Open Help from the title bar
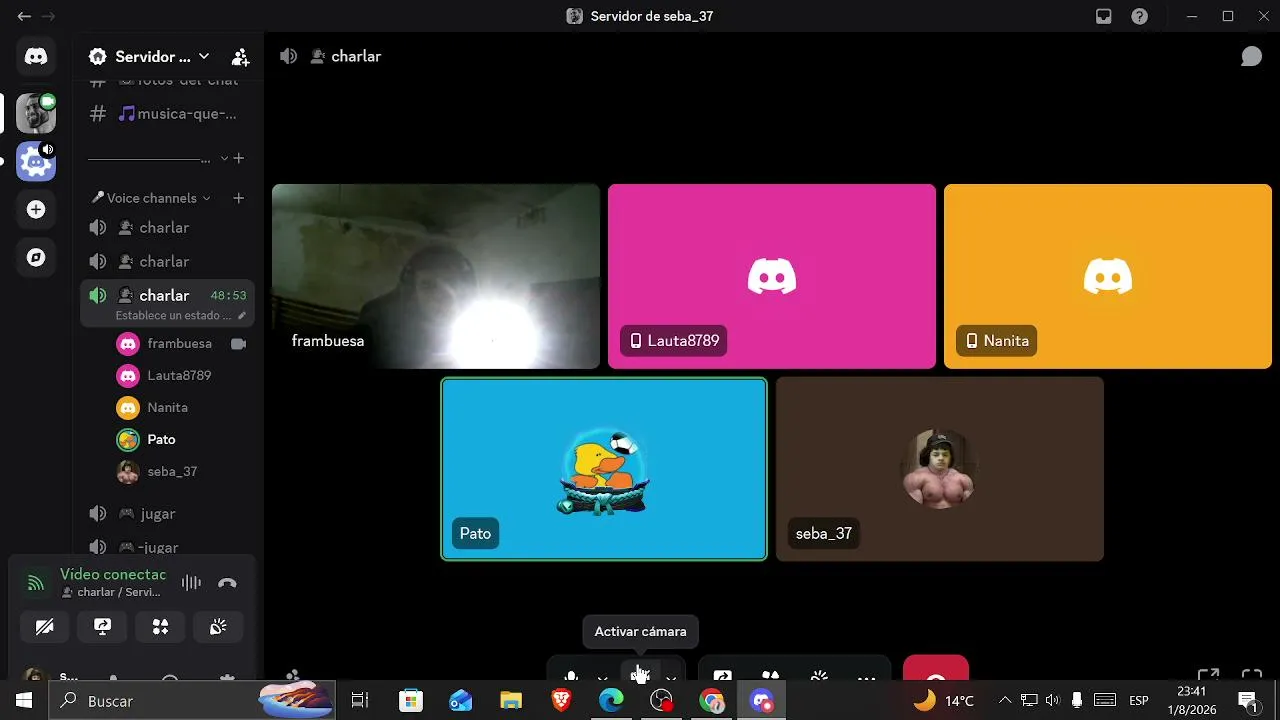Viewport: 1280px width, 720px height. [1139, 16]
